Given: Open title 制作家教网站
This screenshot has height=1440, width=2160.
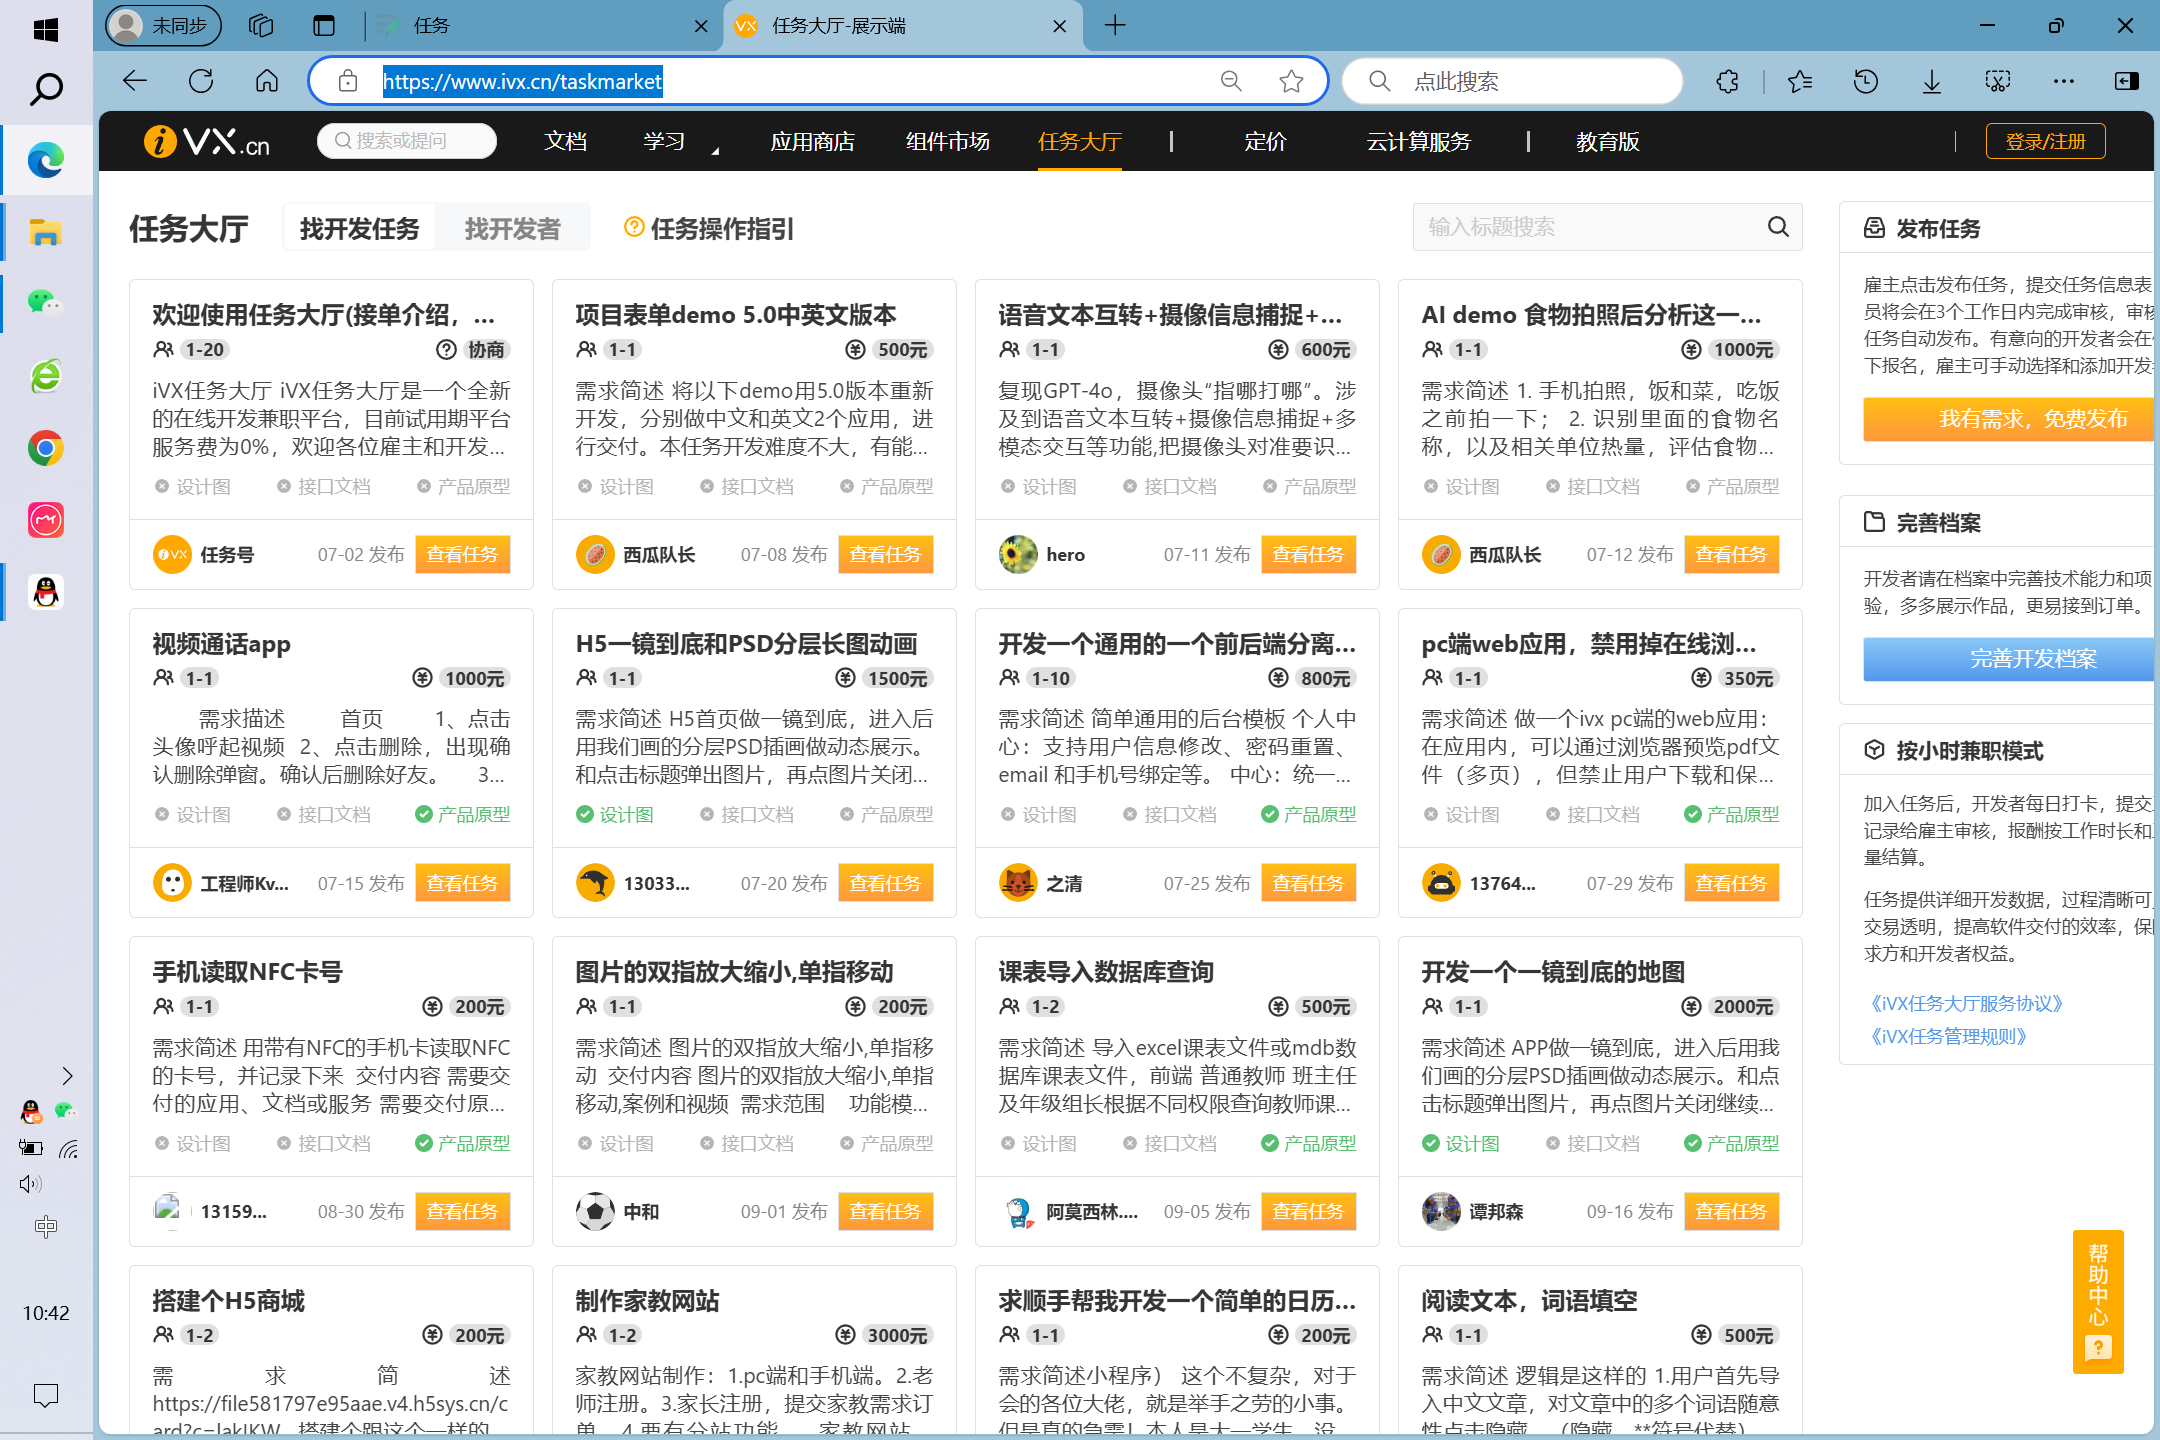Looking at the screenshot, I should [647, 1300].
